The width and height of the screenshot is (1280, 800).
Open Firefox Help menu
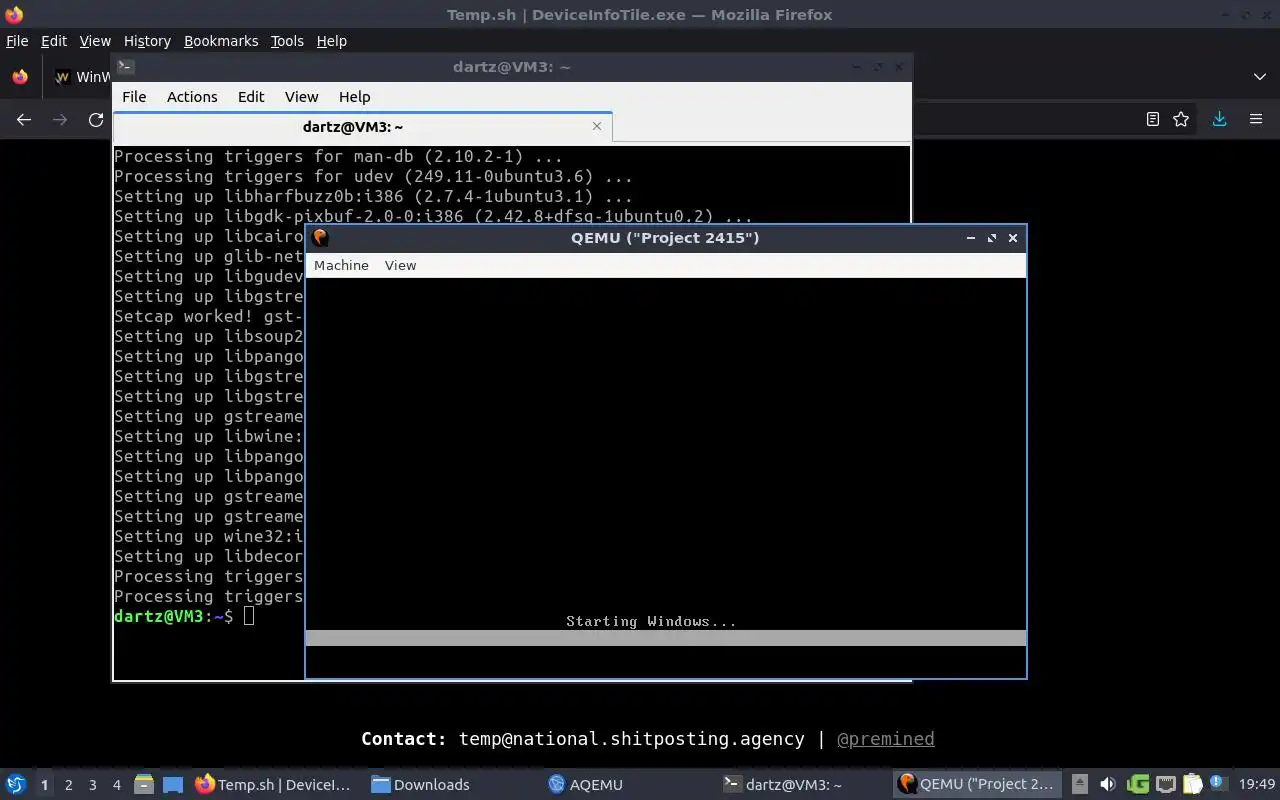(x=332, y=41)
